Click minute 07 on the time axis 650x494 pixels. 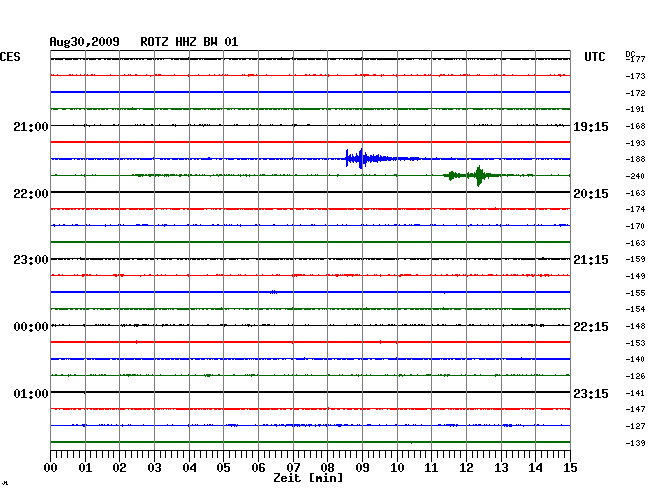pyautogui.click(x=293, y=468)
